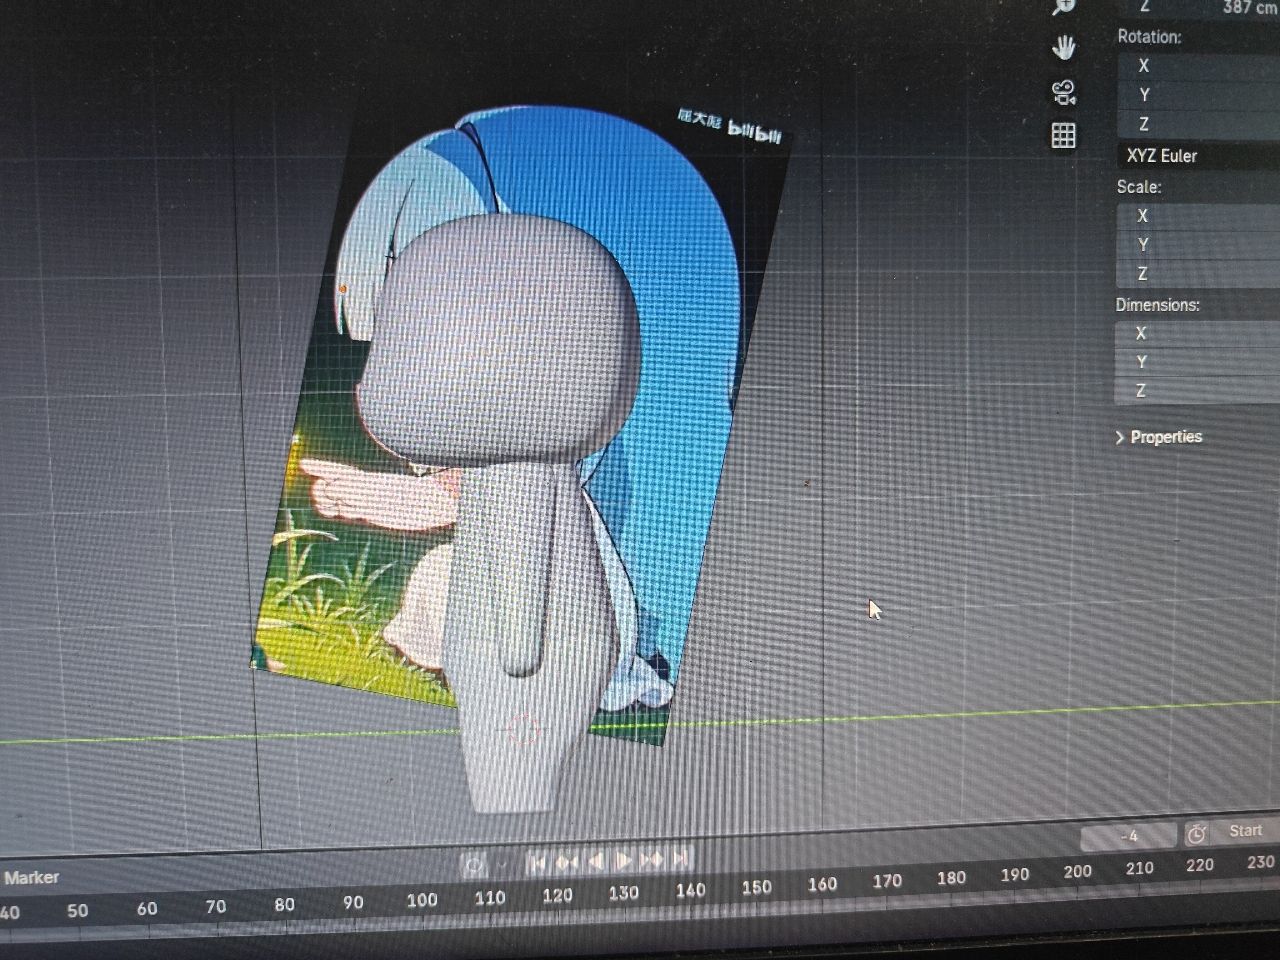The height and width of the screenshot is (960, 1280).
Task: Play the animation in reverse
Action: 596,861
